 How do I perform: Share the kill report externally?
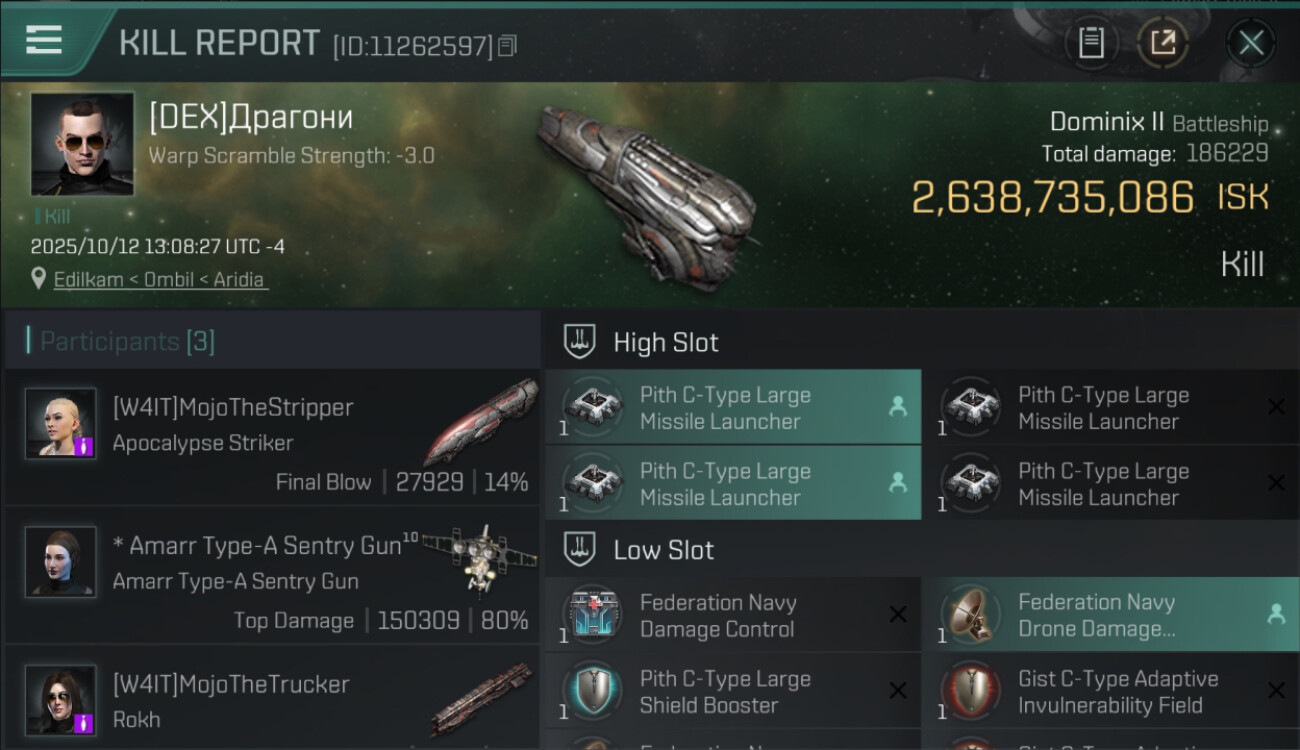click(x=1163, y=43)
